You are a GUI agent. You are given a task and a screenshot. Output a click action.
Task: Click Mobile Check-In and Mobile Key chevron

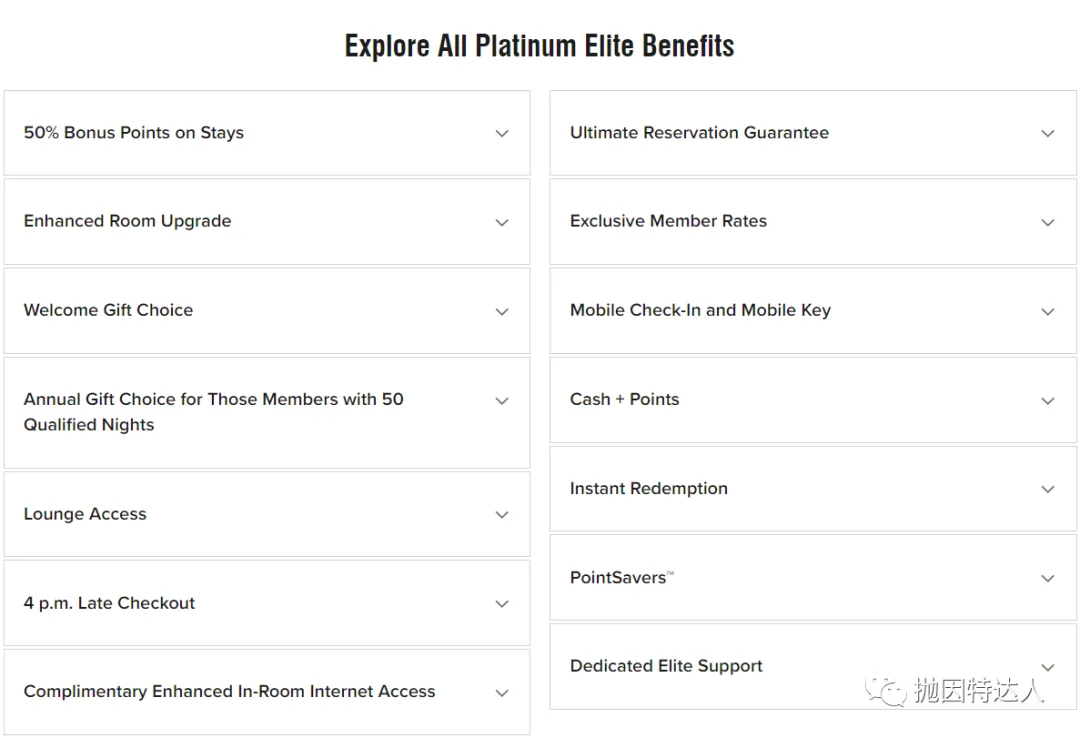point(1048,311)
